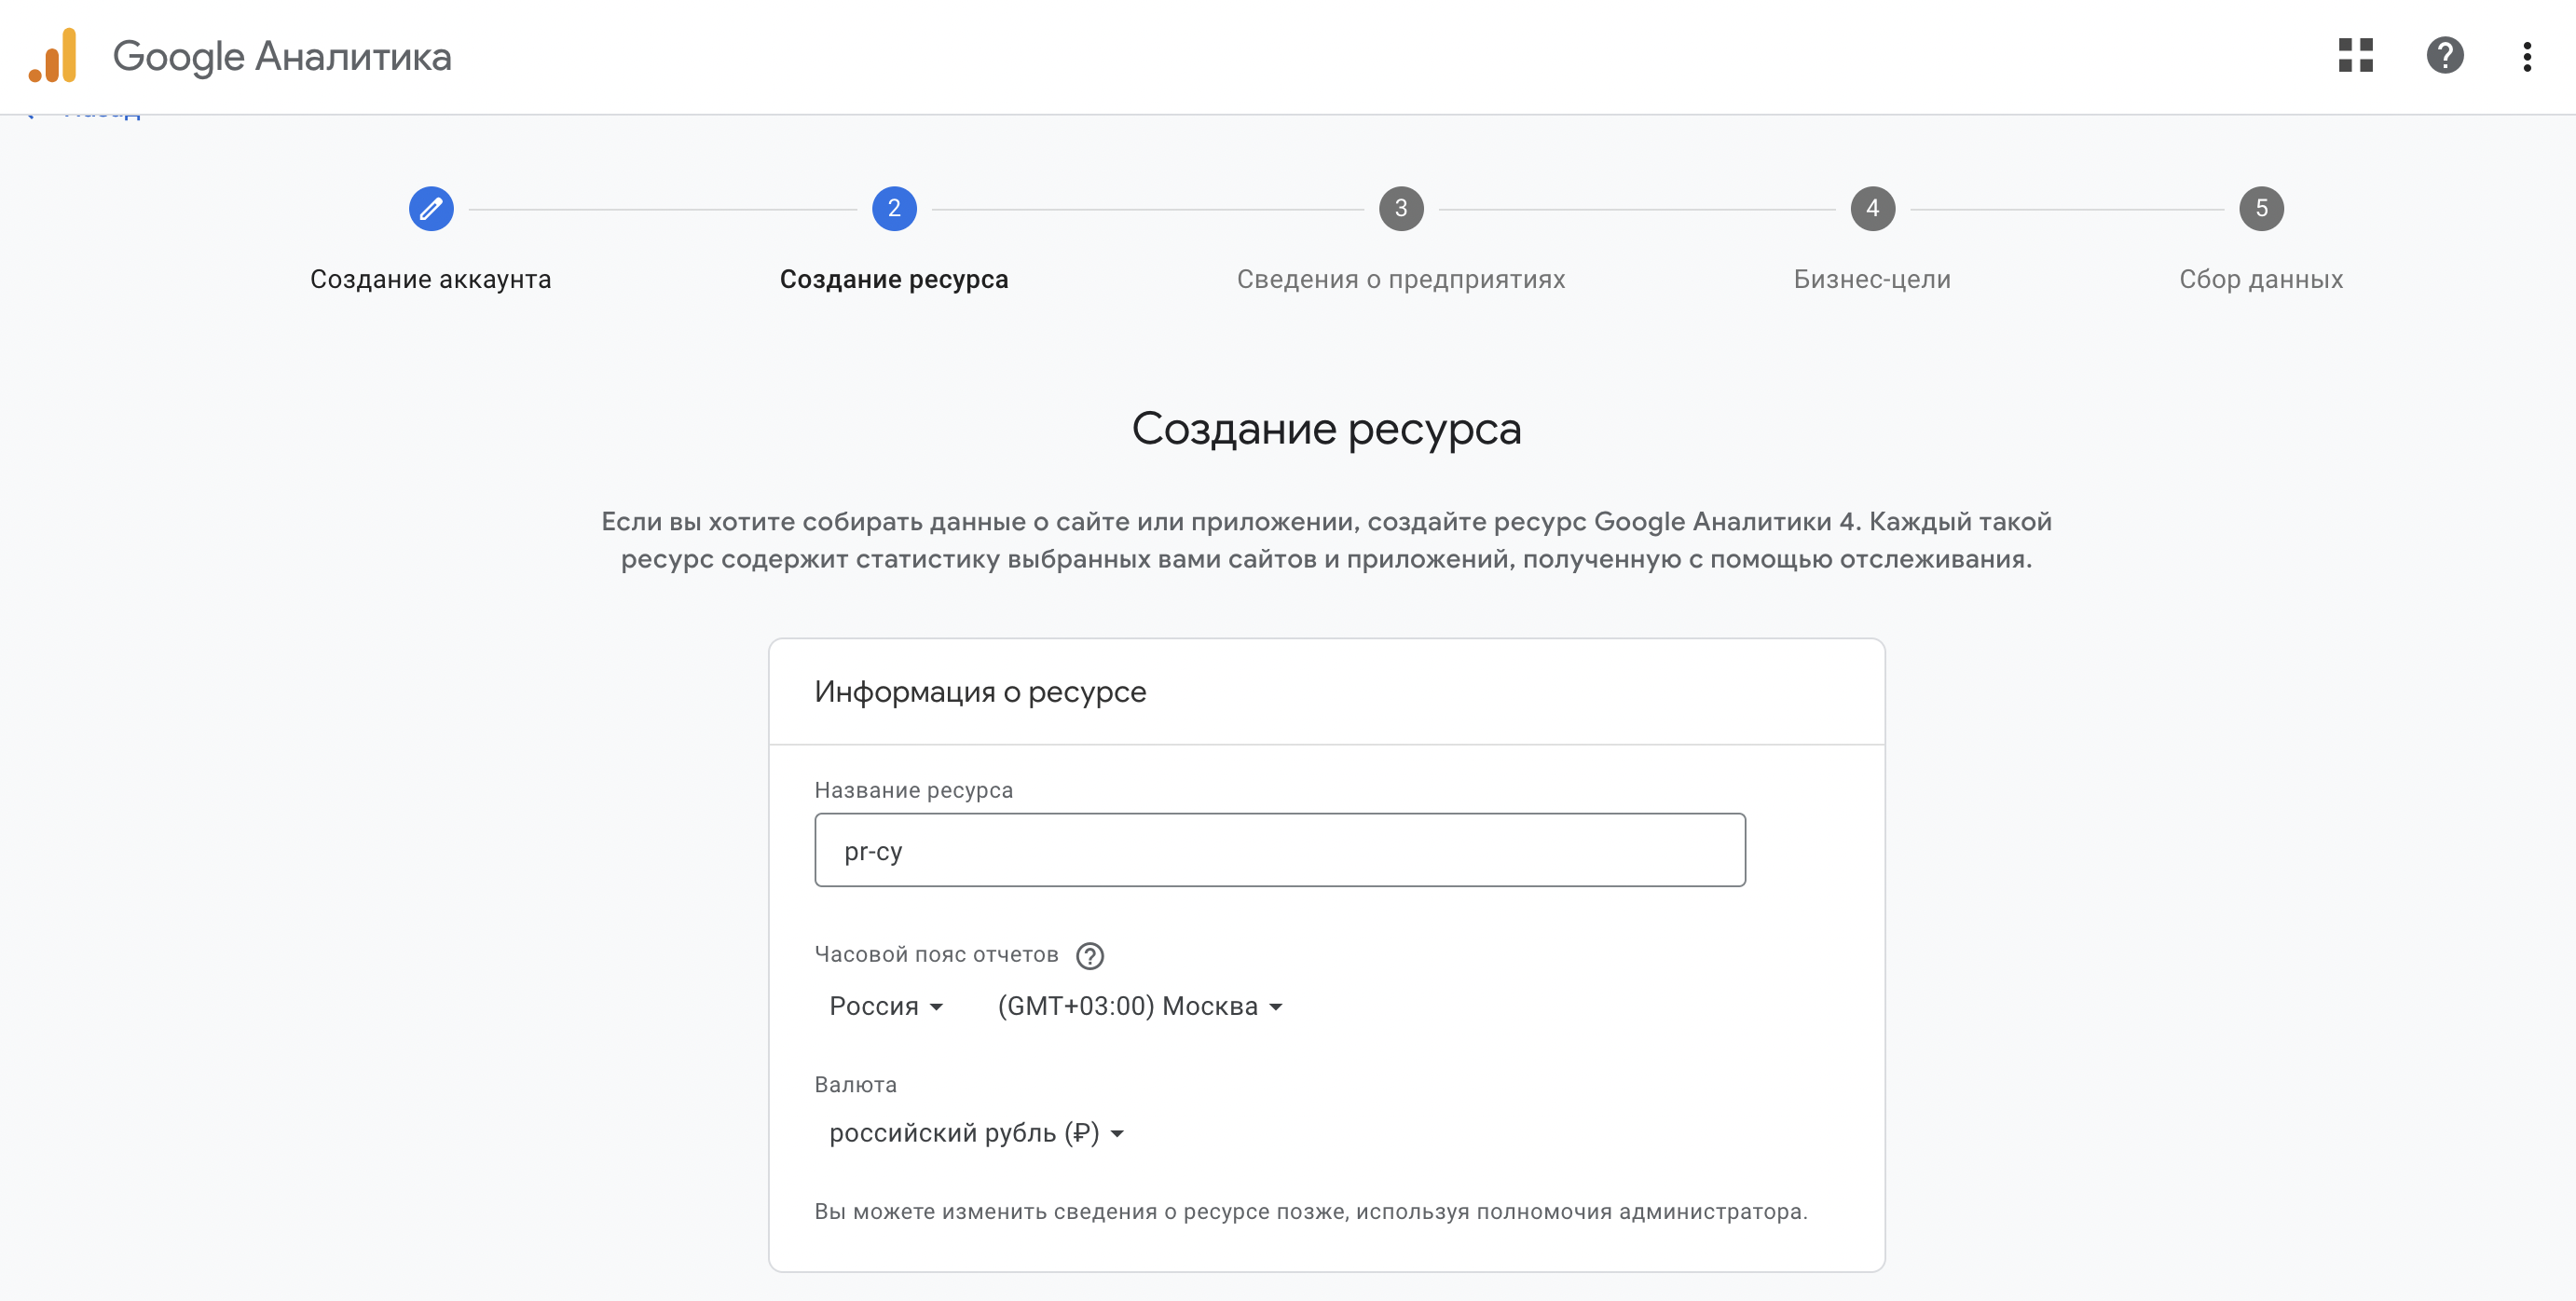Screen dimensions: 2576x1301
Task: Go to the Создание ресурса step label
Action: (894, 279)
